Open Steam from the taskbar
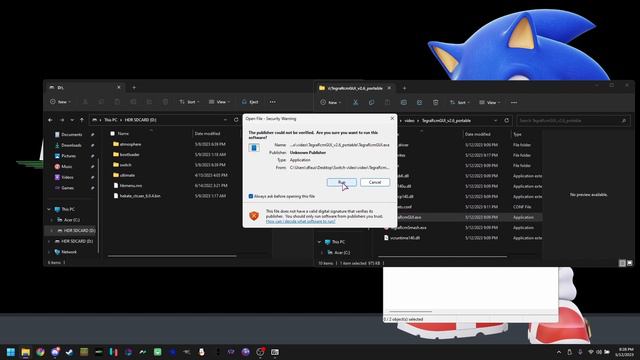640x360 pixels. [x=69, y=352]
